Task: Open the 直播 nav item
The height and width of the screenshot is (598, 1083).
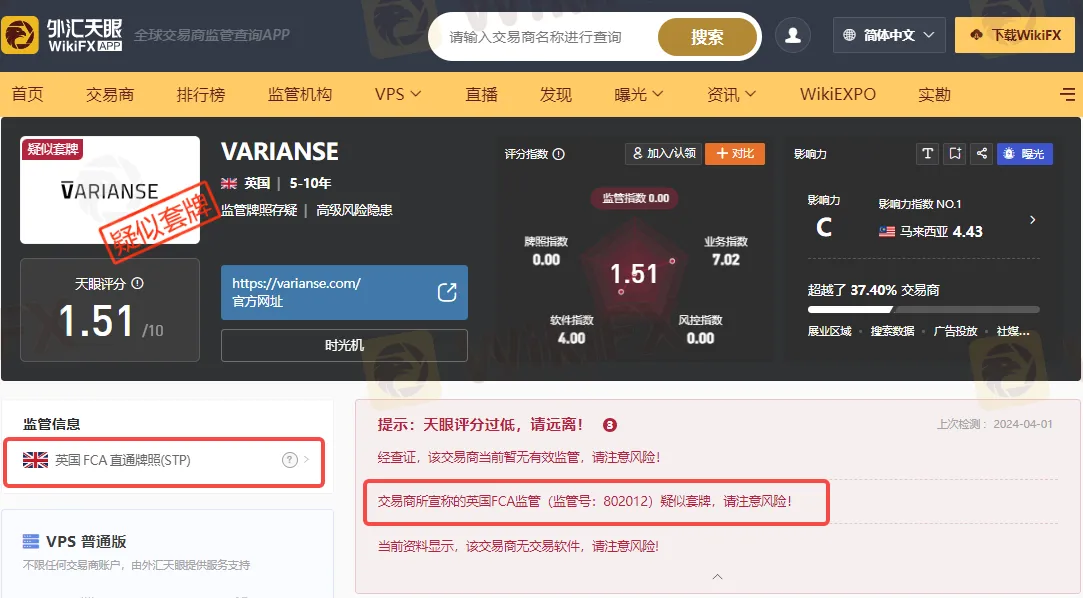Action: pos(481,94)
